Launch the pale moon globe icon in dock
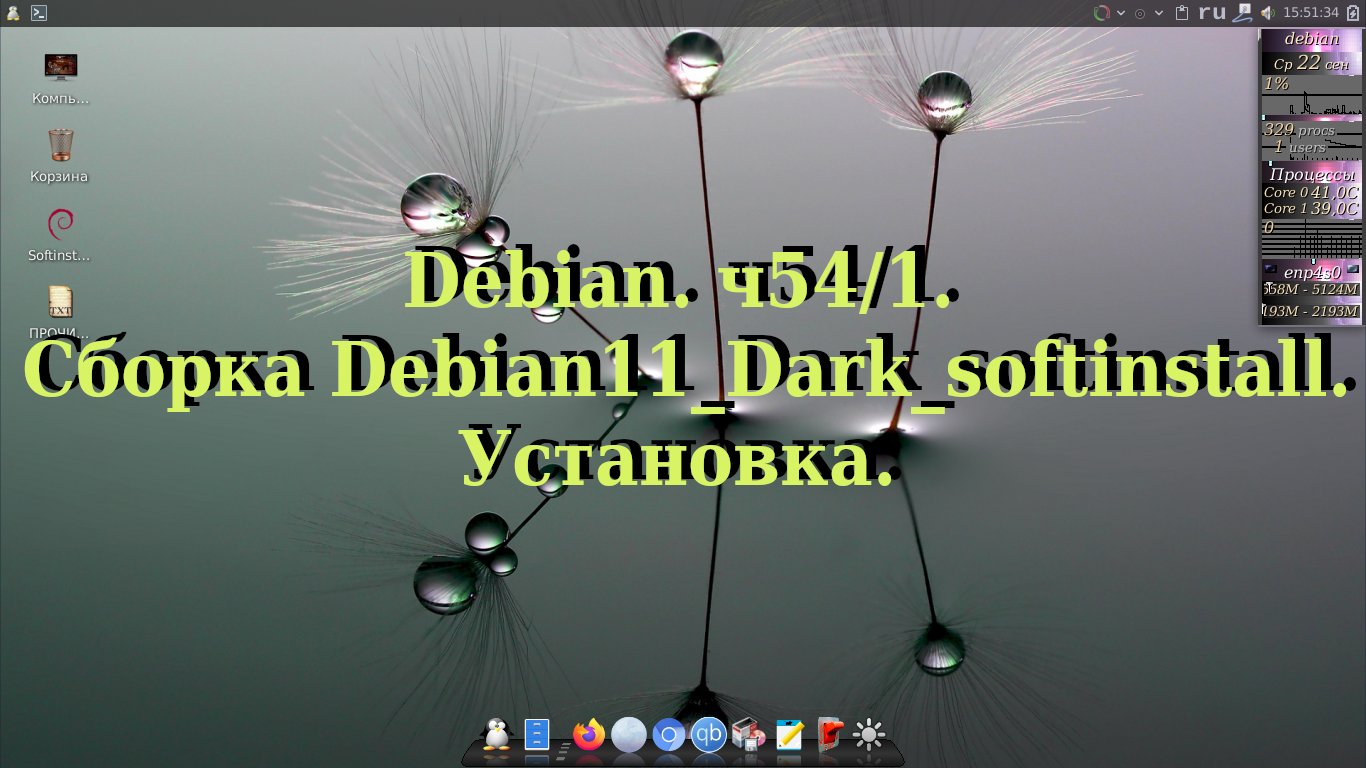 coord(629,735)
